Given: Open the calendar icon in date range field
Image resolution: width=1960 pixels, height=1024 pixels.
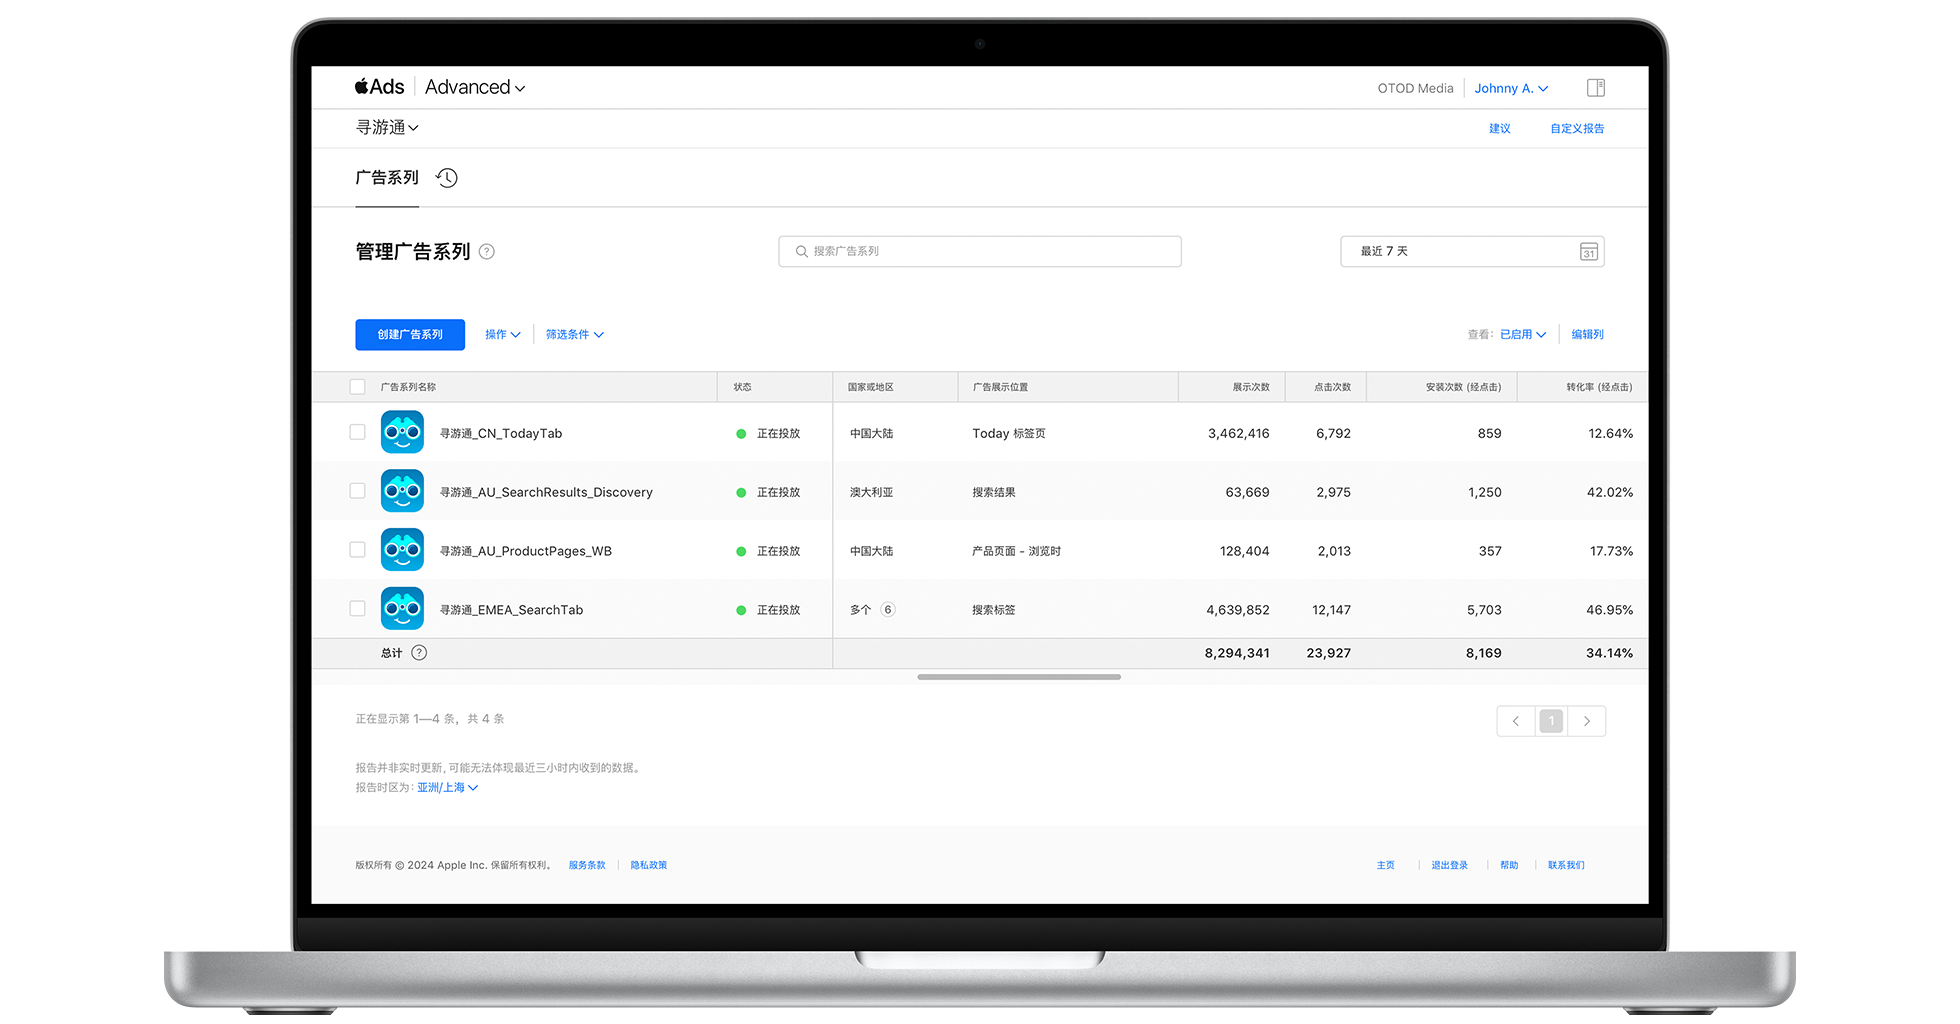Looking at the screenshot, I should (1588, 252).
